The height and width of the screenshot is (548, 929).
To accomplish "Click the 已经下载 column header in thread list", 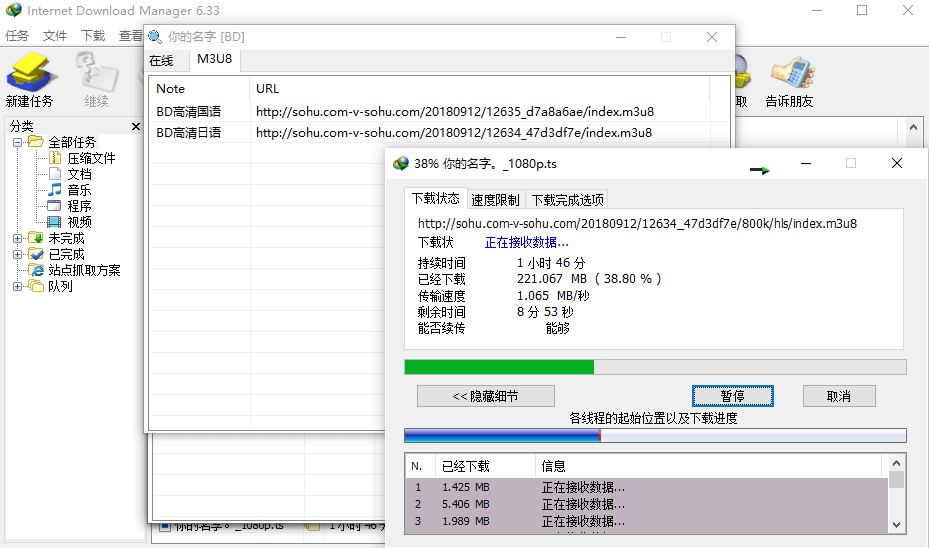I will (x=485, y=466).
